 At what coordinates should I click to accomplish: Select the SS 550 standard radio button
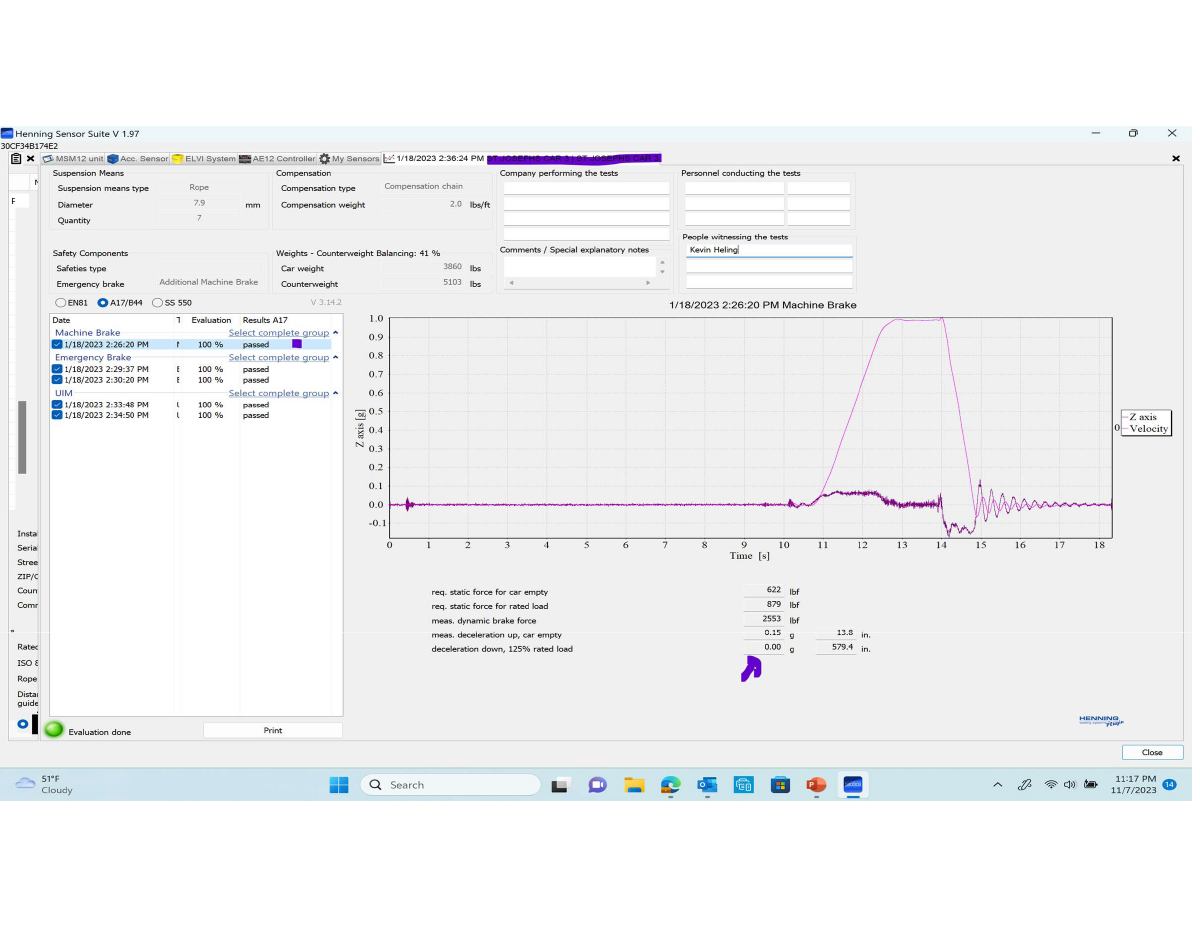pyautogui.click(x=157, y=302)
